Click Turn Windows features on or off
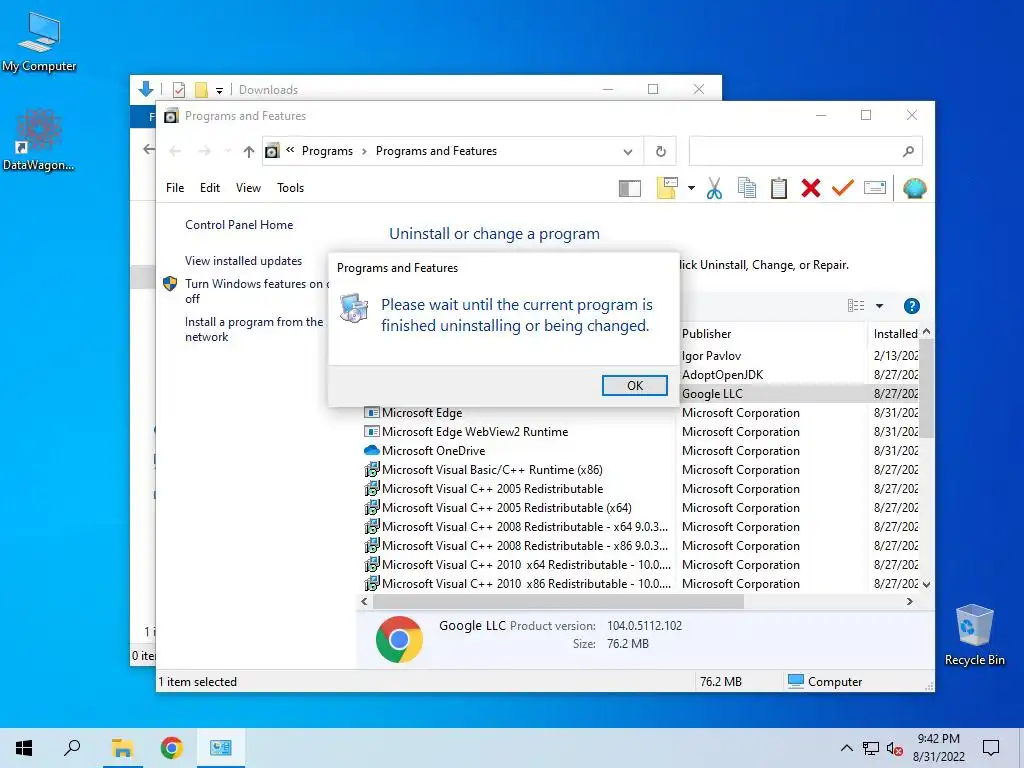 257,291
